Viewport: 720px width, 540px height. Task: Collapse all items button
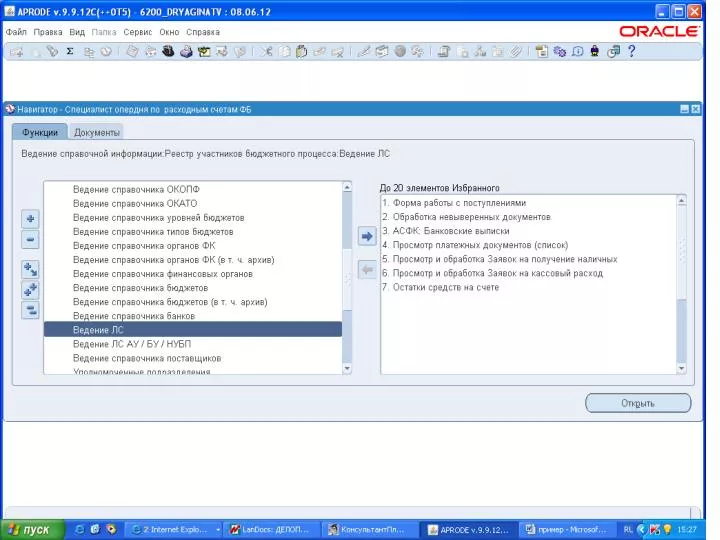point(30,310)
